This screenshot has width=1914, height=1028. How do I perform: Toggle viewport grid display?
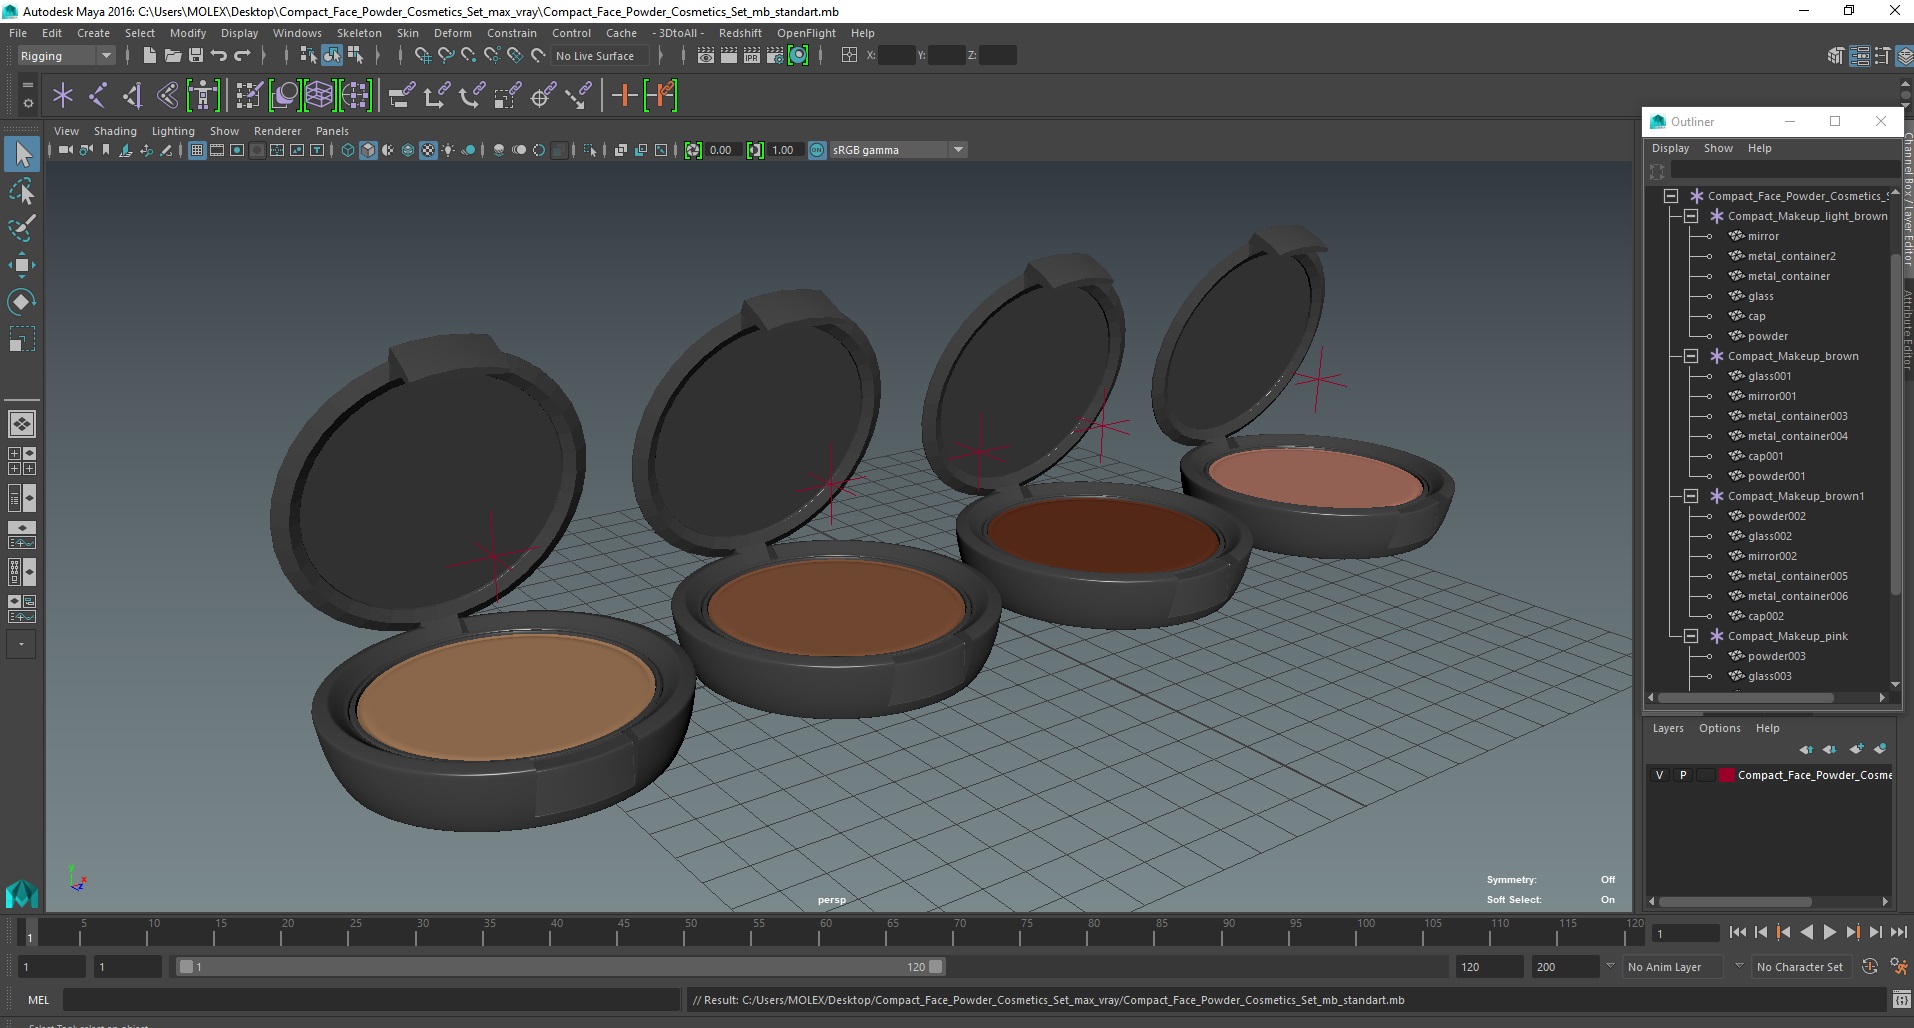click(x=197, y=150)
